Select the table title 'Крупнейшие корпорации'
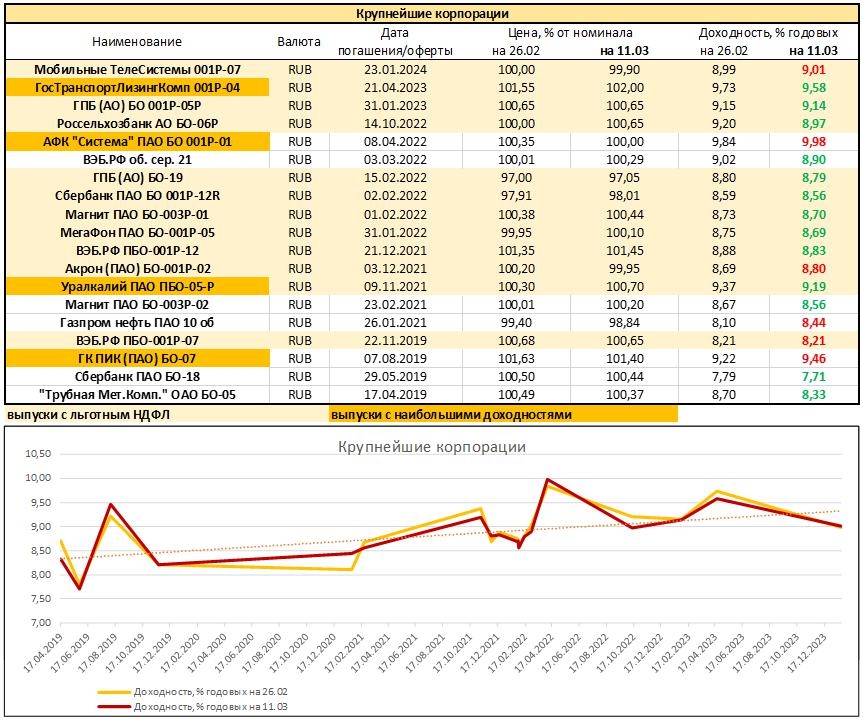This screenshot has height=721, width=863. click(432, 14)
